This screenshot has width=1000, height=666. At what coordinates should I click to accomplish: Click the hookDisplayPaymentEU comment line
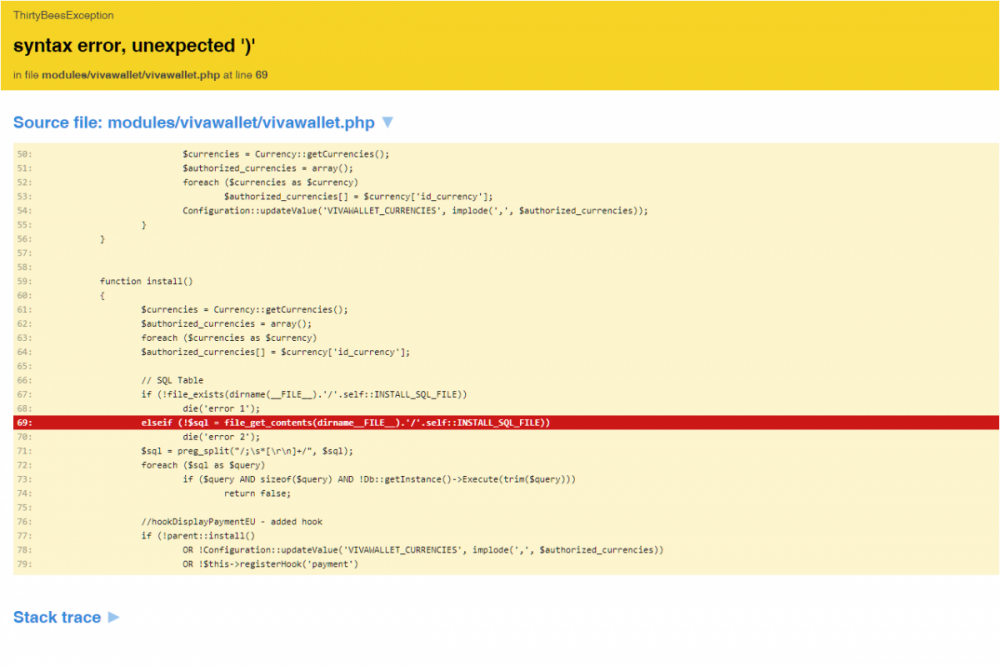pos(231,521)
